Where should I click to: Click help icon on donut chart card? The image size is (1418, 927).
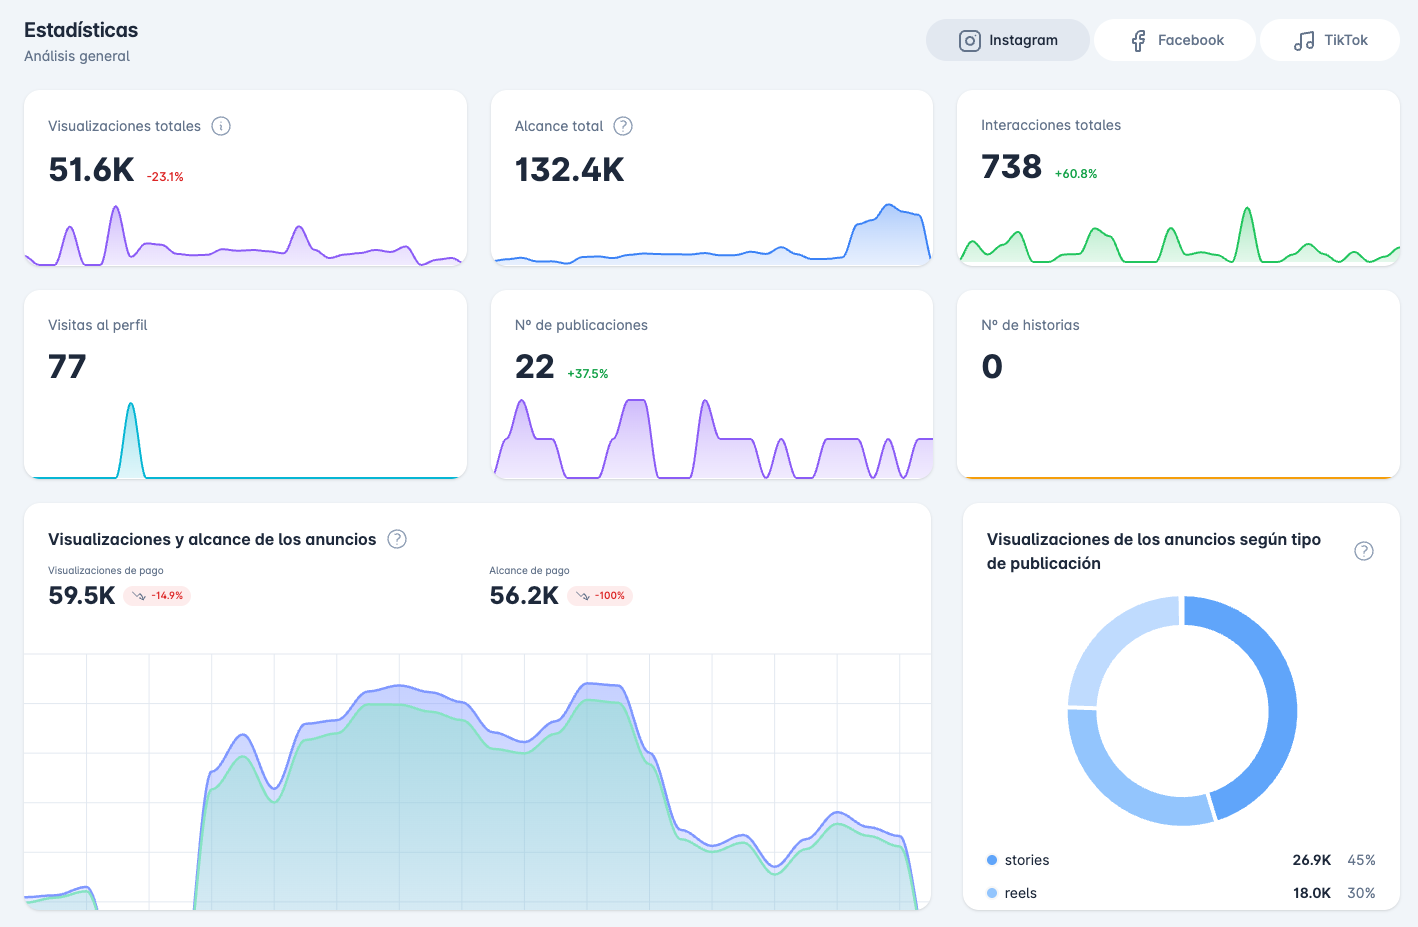[1363, 551]
